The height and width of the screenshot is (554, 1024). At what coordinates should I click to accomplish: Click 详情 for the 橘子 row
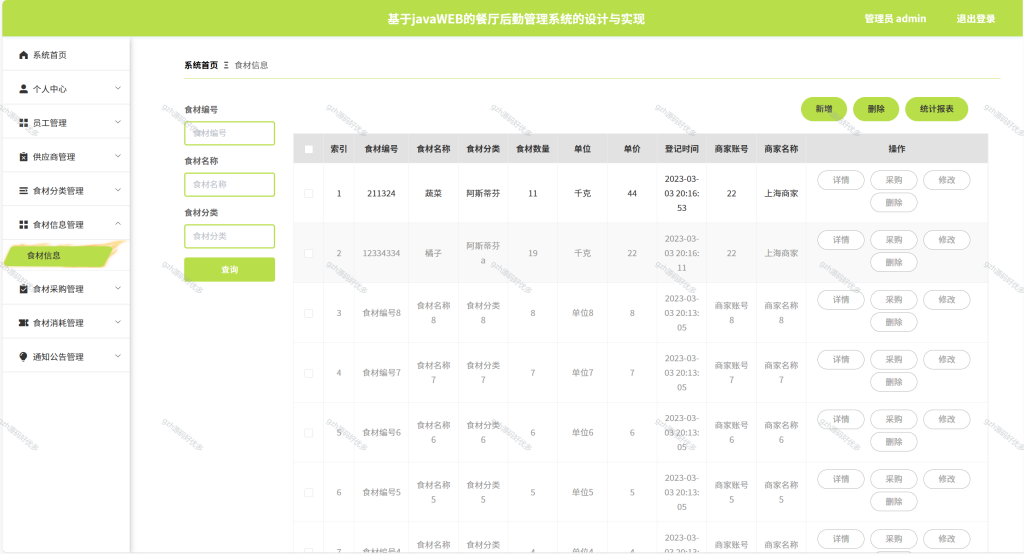(841, 240)
